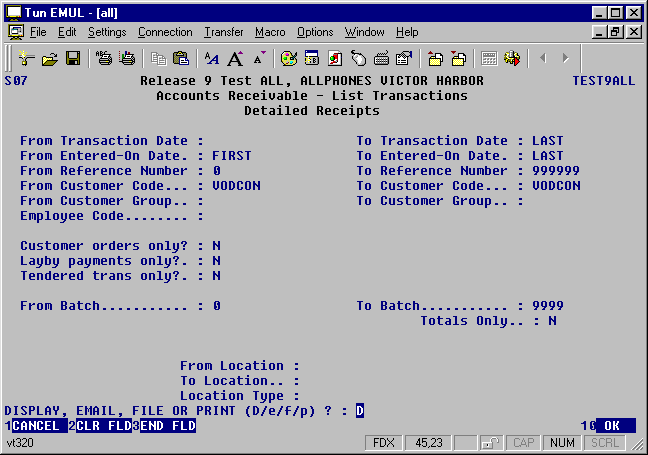Click the large letter A font icon
Image resolution: width=648 pixels, height=455 pixels.
point(235,59)
